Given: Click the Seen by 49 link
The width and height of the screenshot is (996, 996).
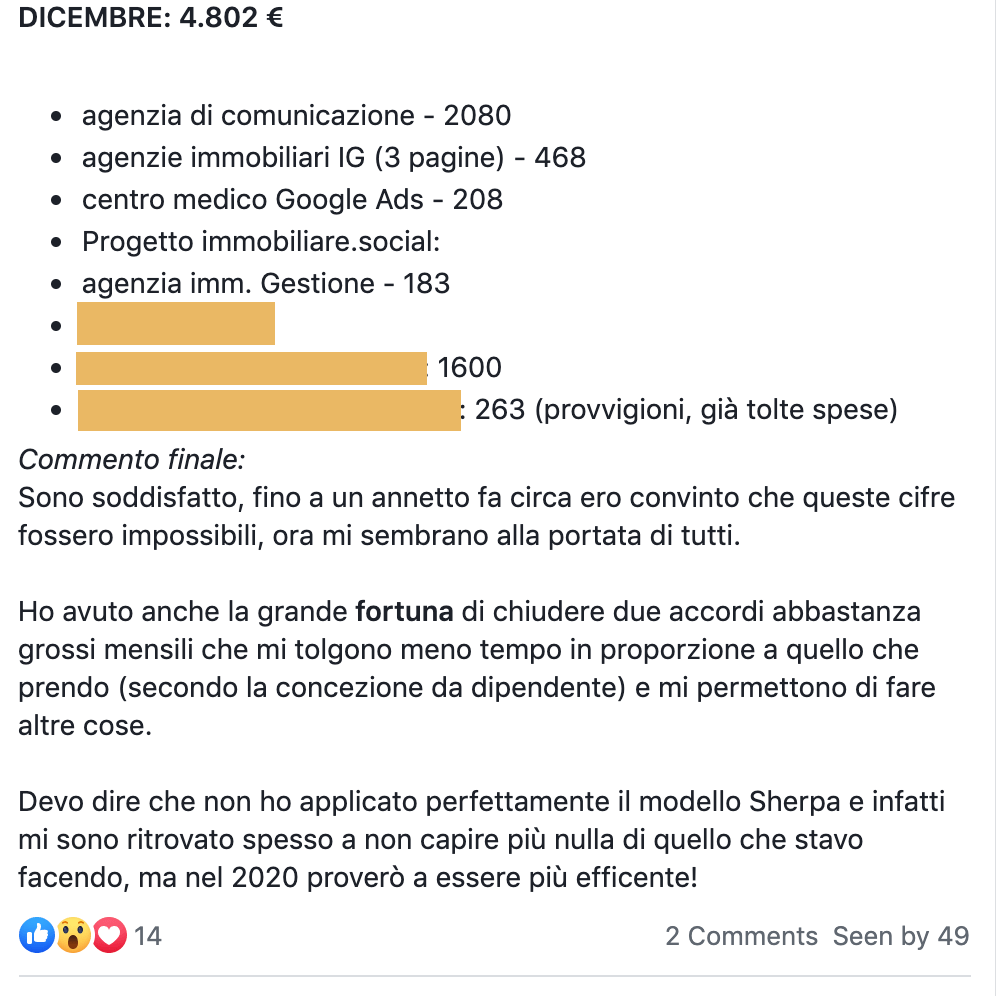Looking at the screenshot, I should pyautogui.click(x=901, y=936).
